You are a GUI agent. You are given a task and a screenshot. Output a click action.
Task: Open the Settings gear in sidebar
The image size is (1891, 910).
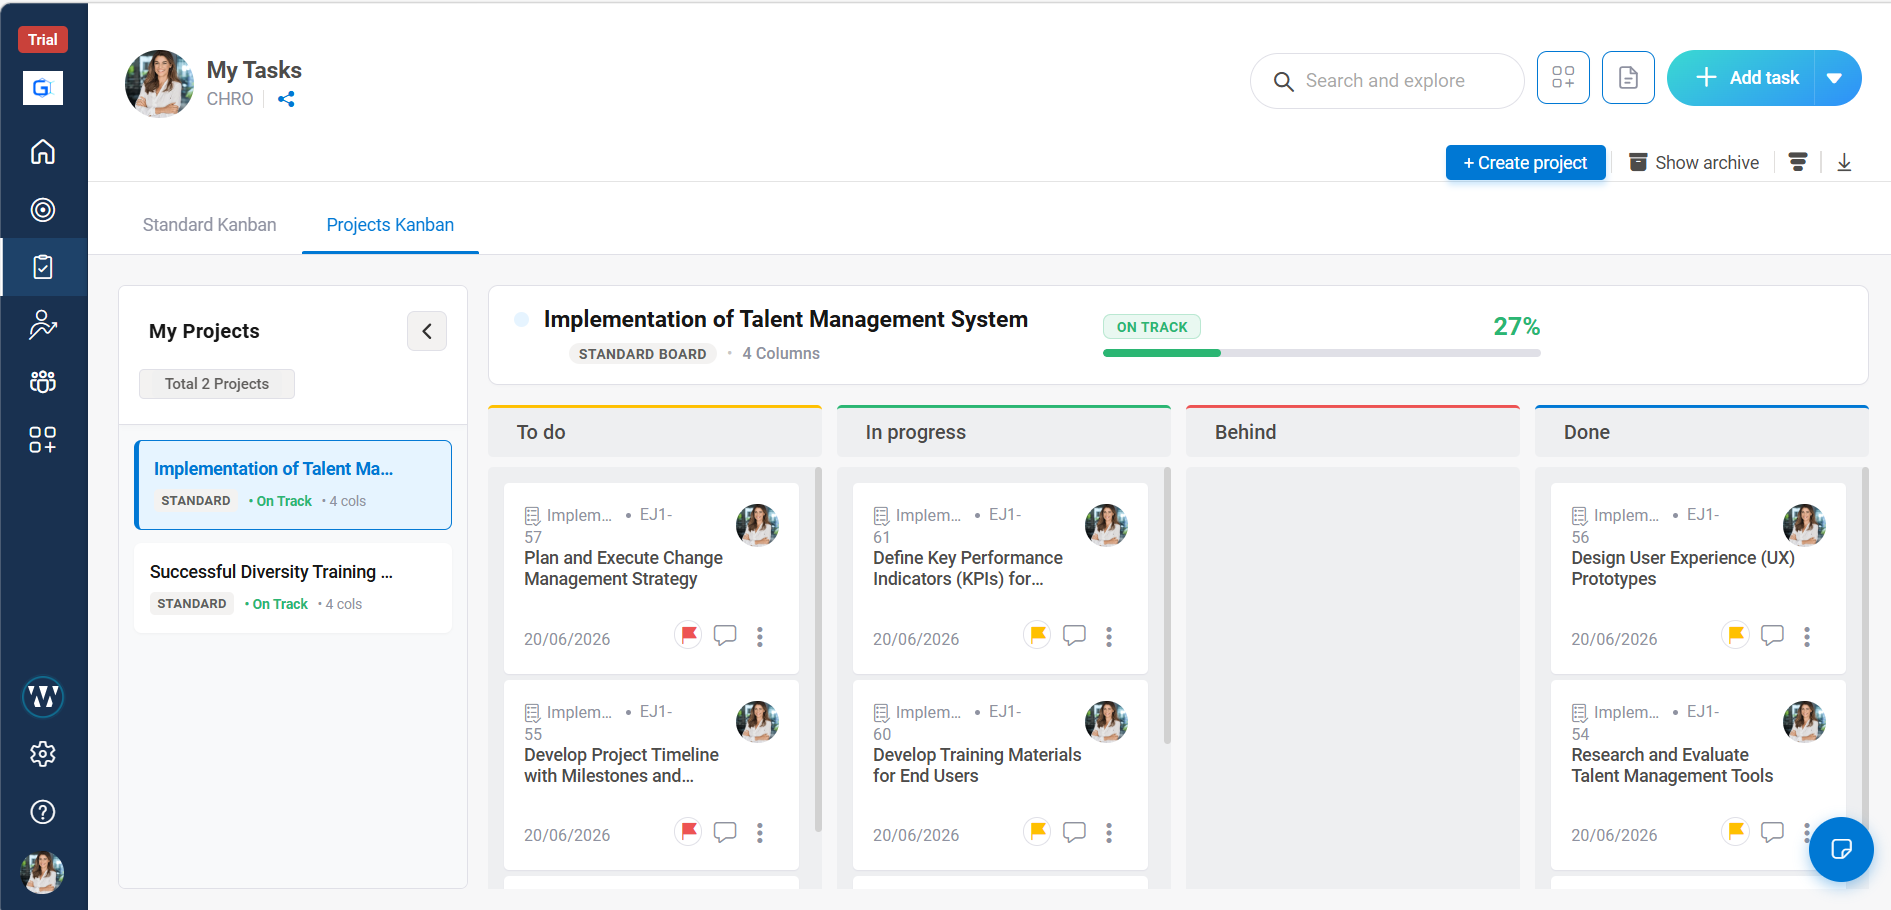coord(43,754)
